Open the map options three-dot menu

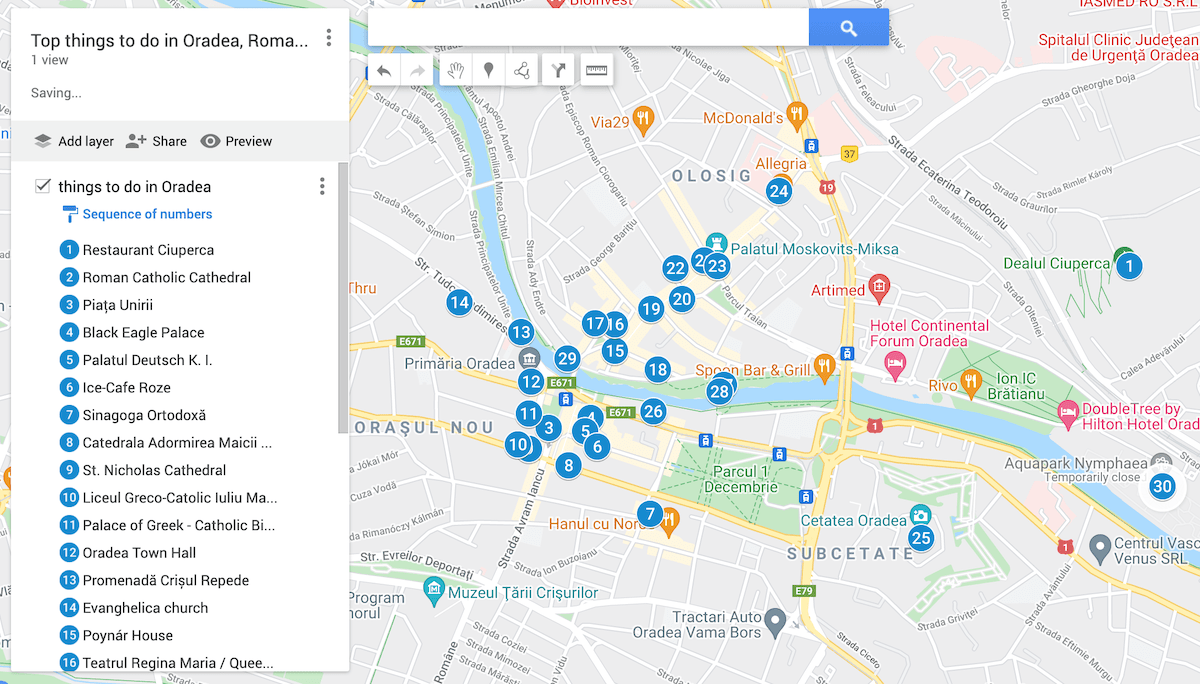point(329,37)
